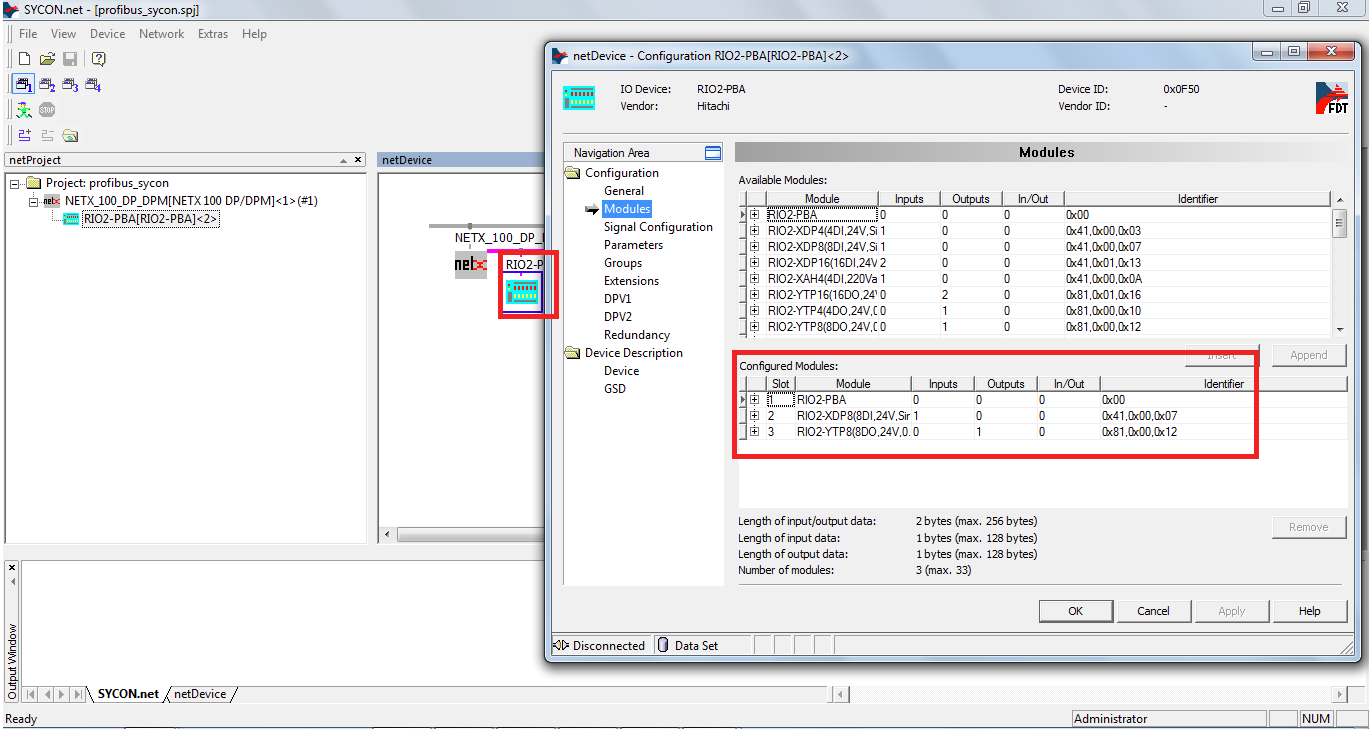Image resolution: width=1370 pixels, height=729 pixels.
Task: Click Available Modules scrollbar down arrow
Action: (1340, 329)
